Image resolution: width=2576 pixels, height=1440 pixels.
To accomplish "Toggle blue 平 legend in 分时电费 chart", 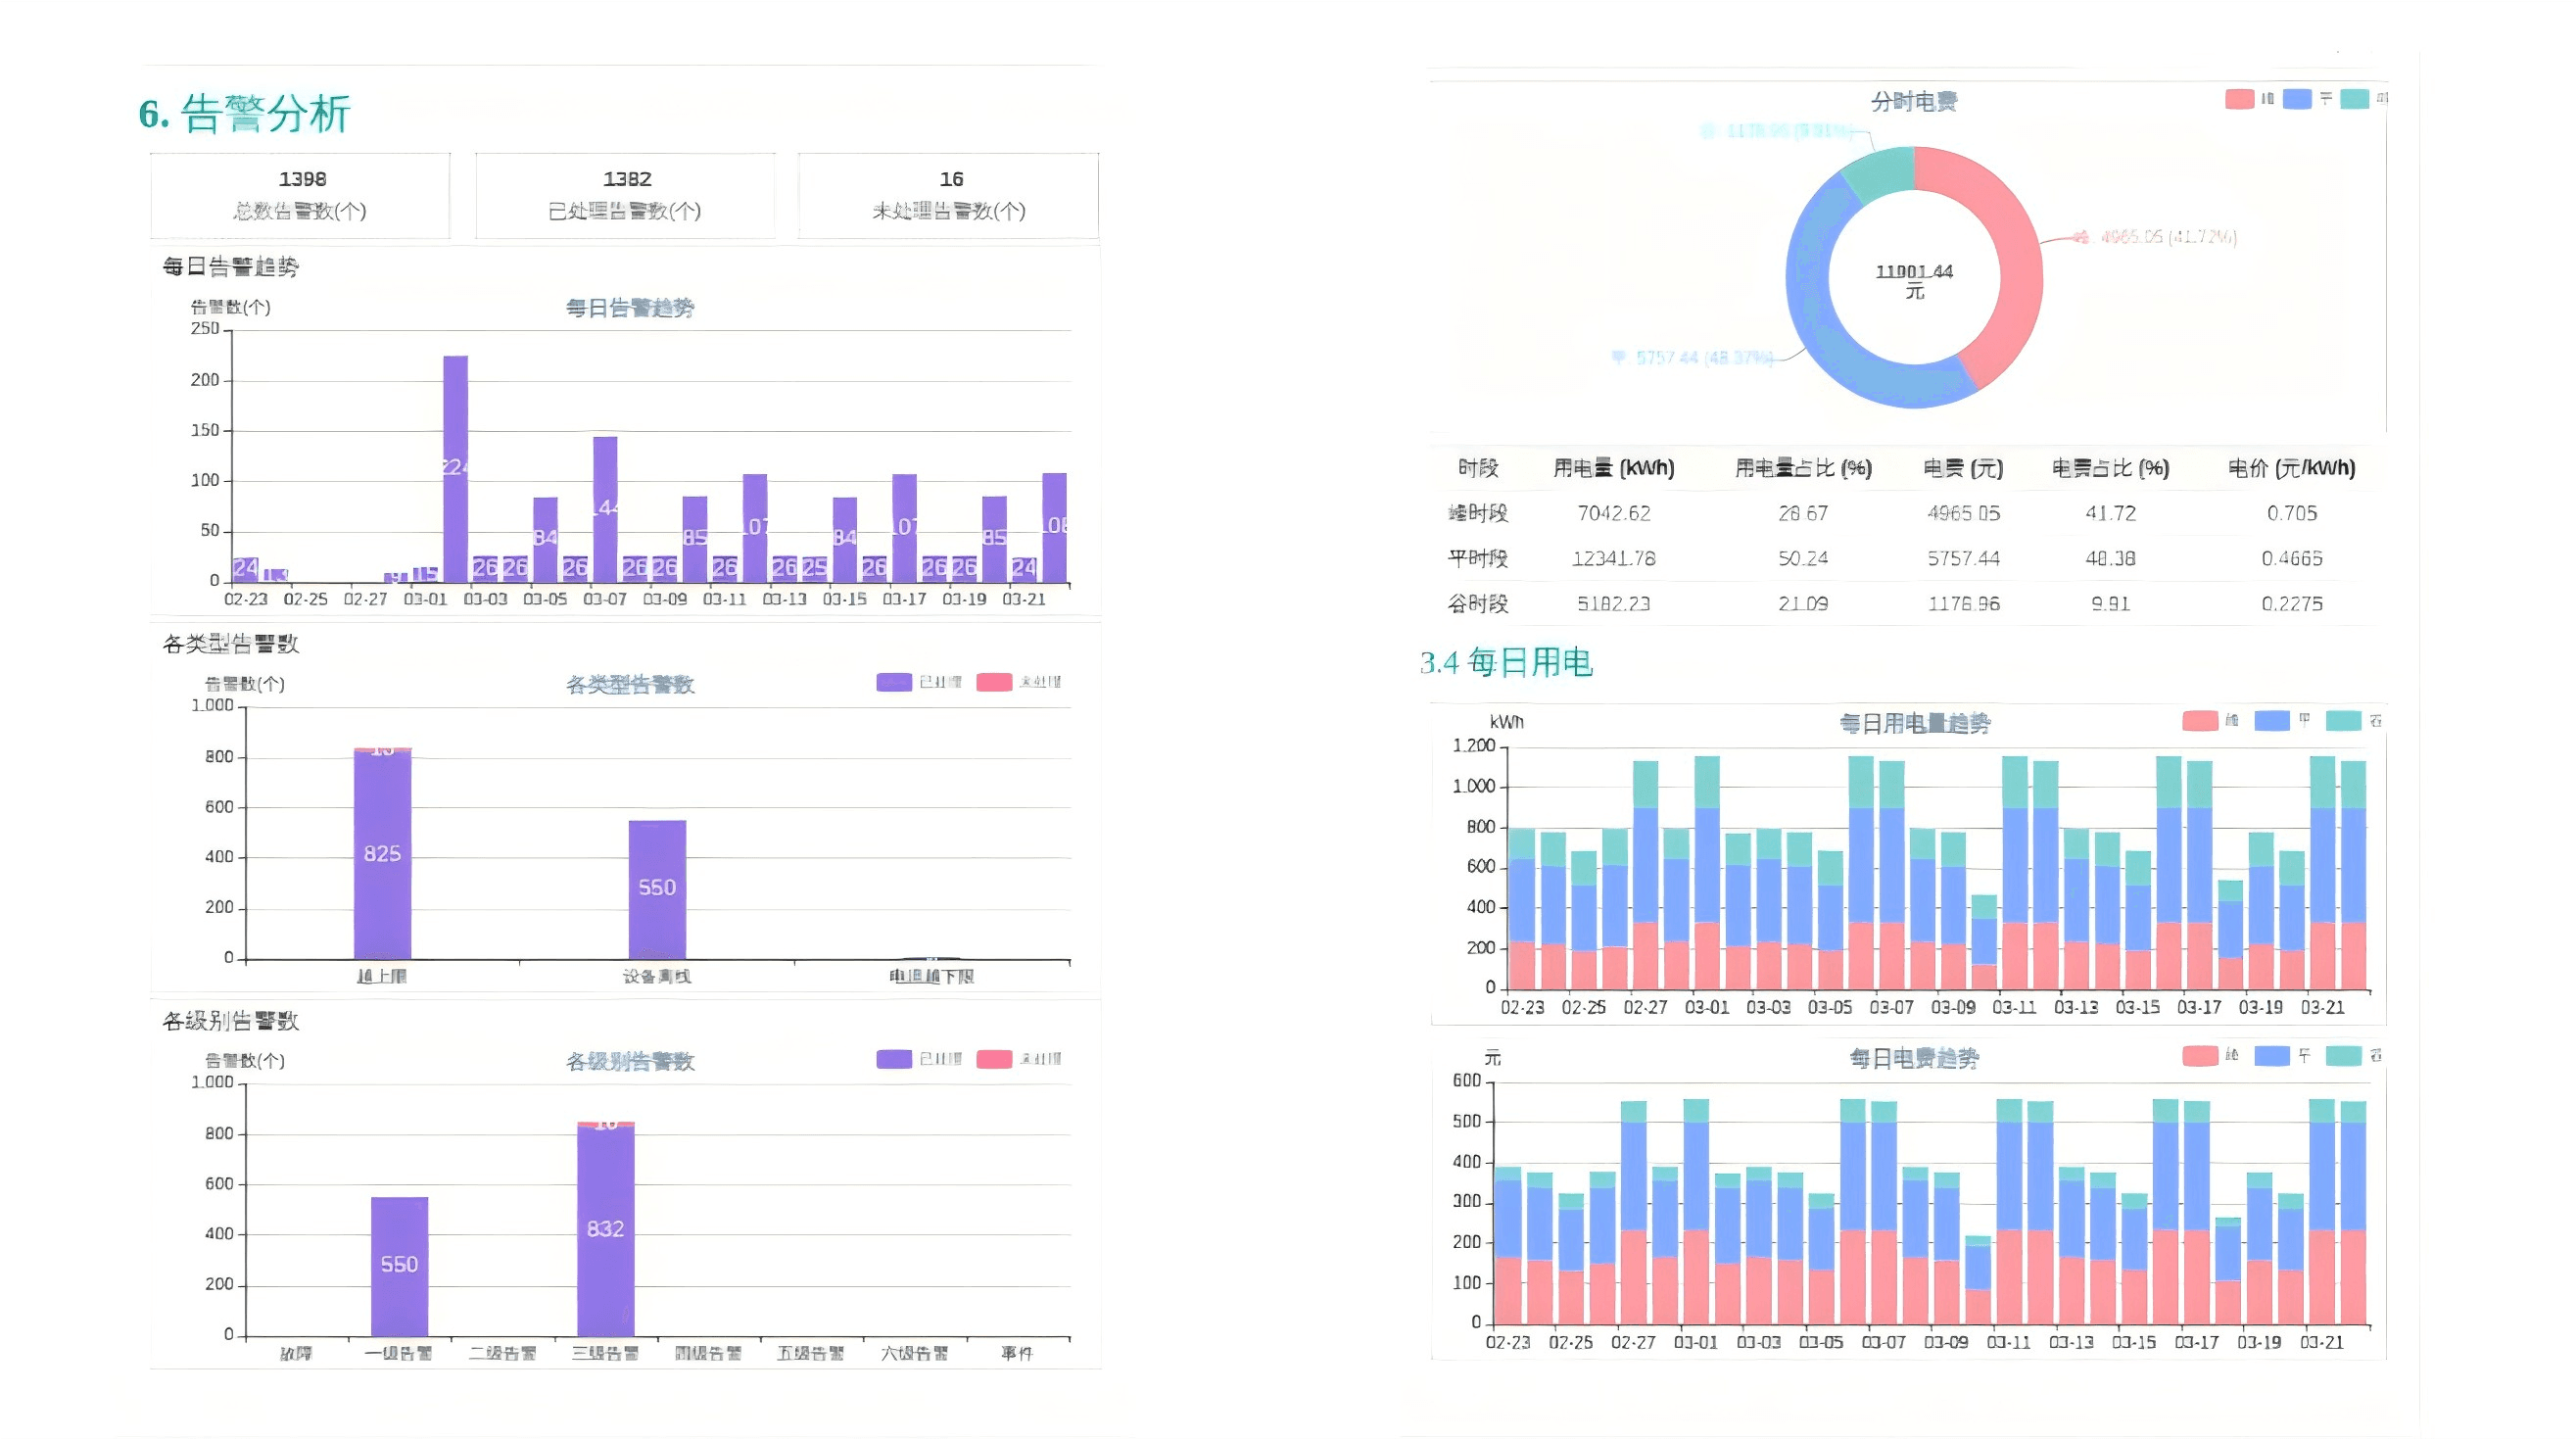I will (x=2297, y=98).
